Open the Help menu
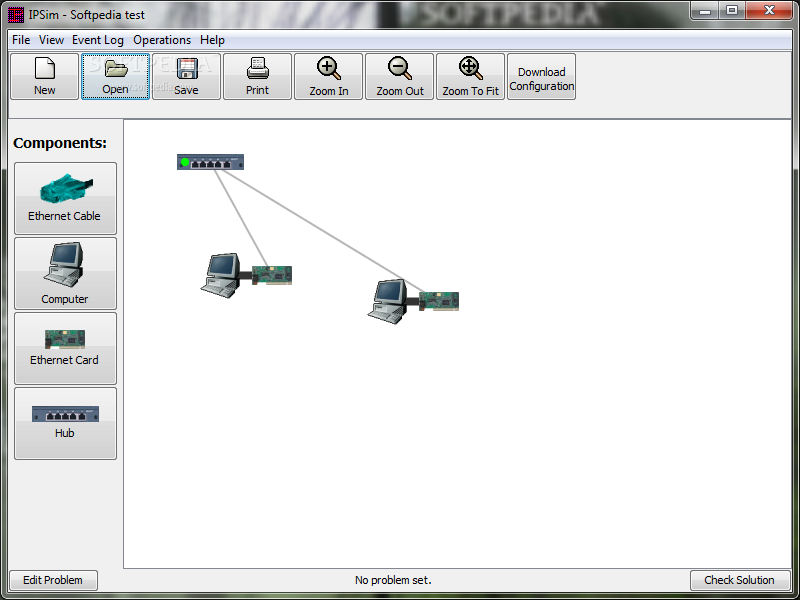Screen dimensions: 800x600 tap(212, 40)
